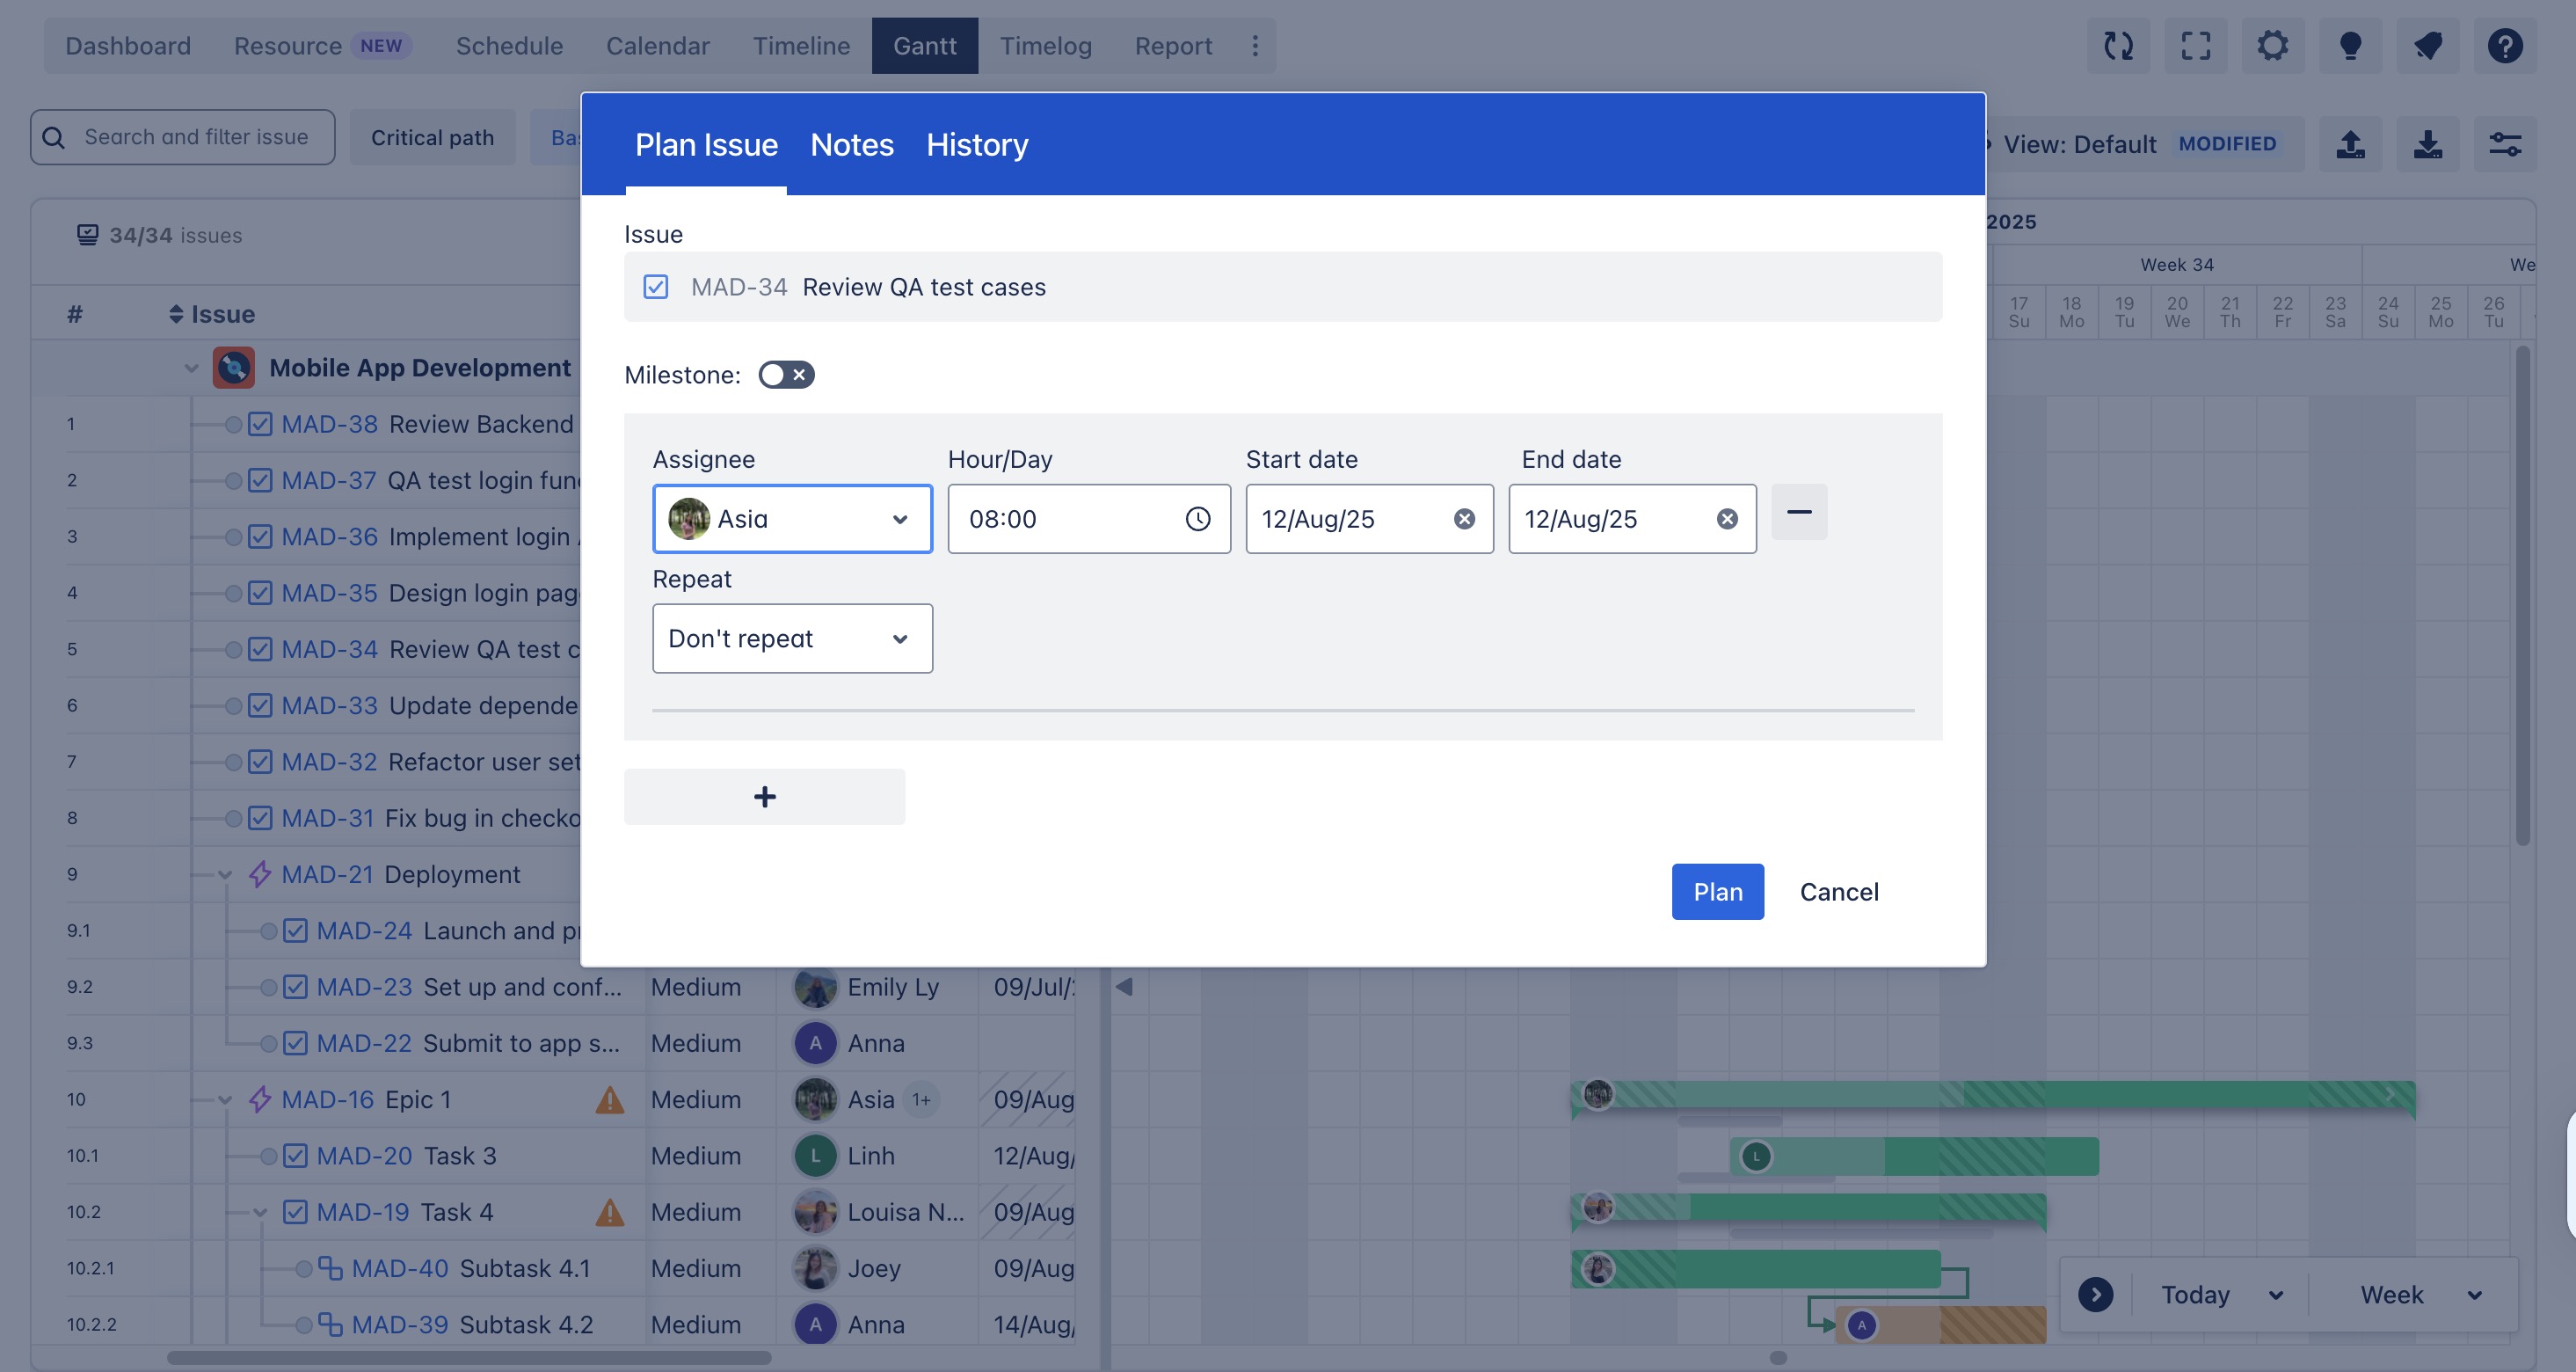
Task: Click the MAD-39 orange Gantt bar
Action: (x=1941, y=1325)
